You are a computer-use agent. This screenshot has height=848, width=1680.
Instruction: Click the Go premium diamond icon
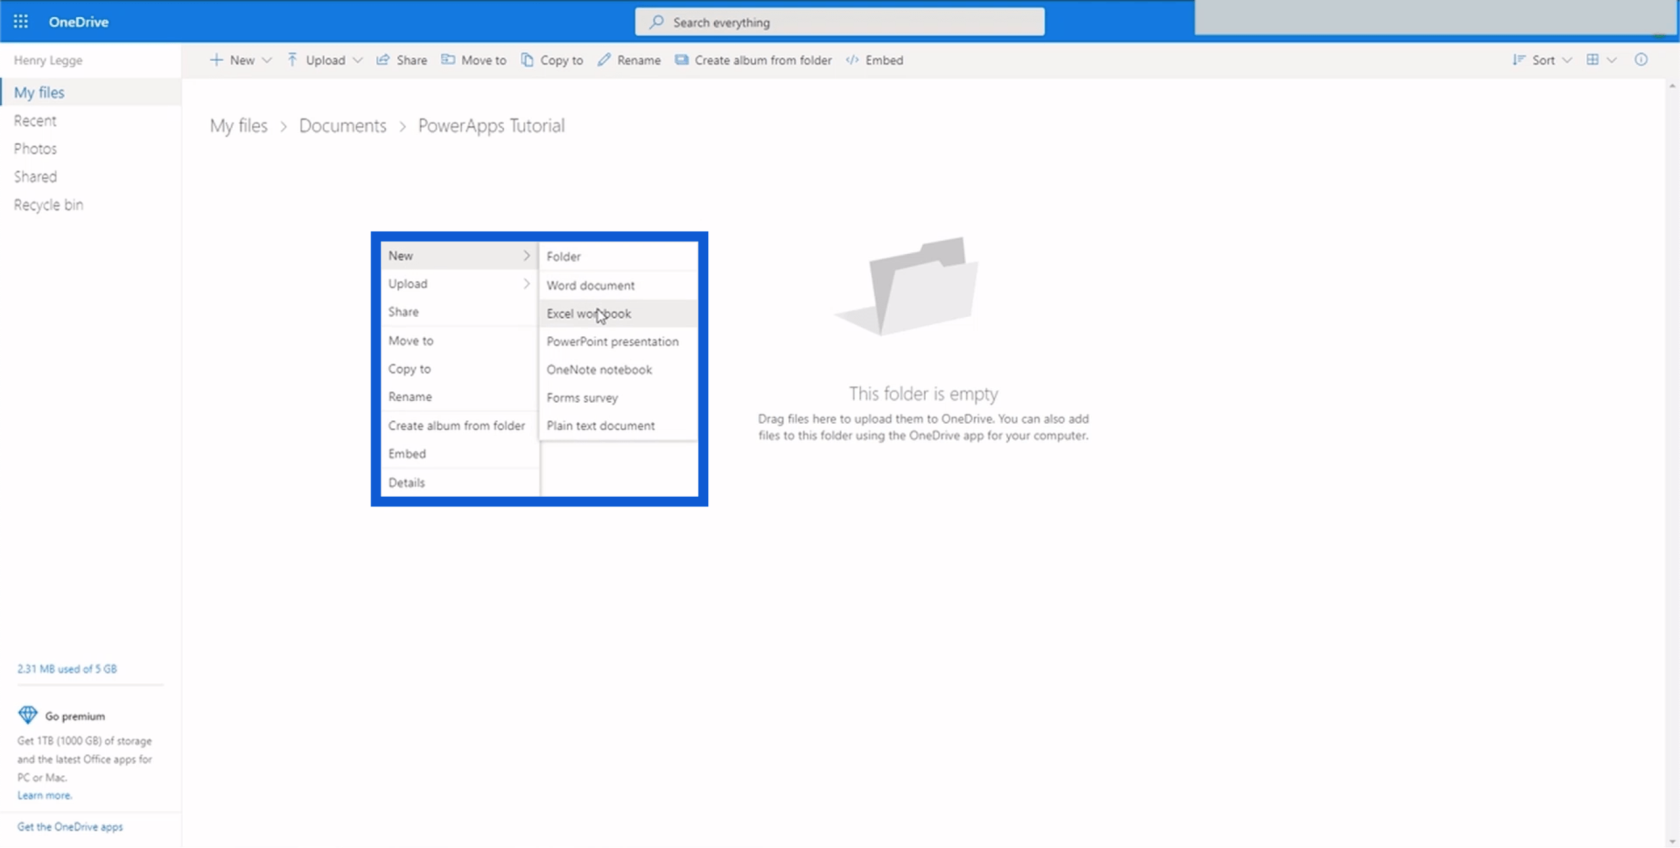click(27, 715)
